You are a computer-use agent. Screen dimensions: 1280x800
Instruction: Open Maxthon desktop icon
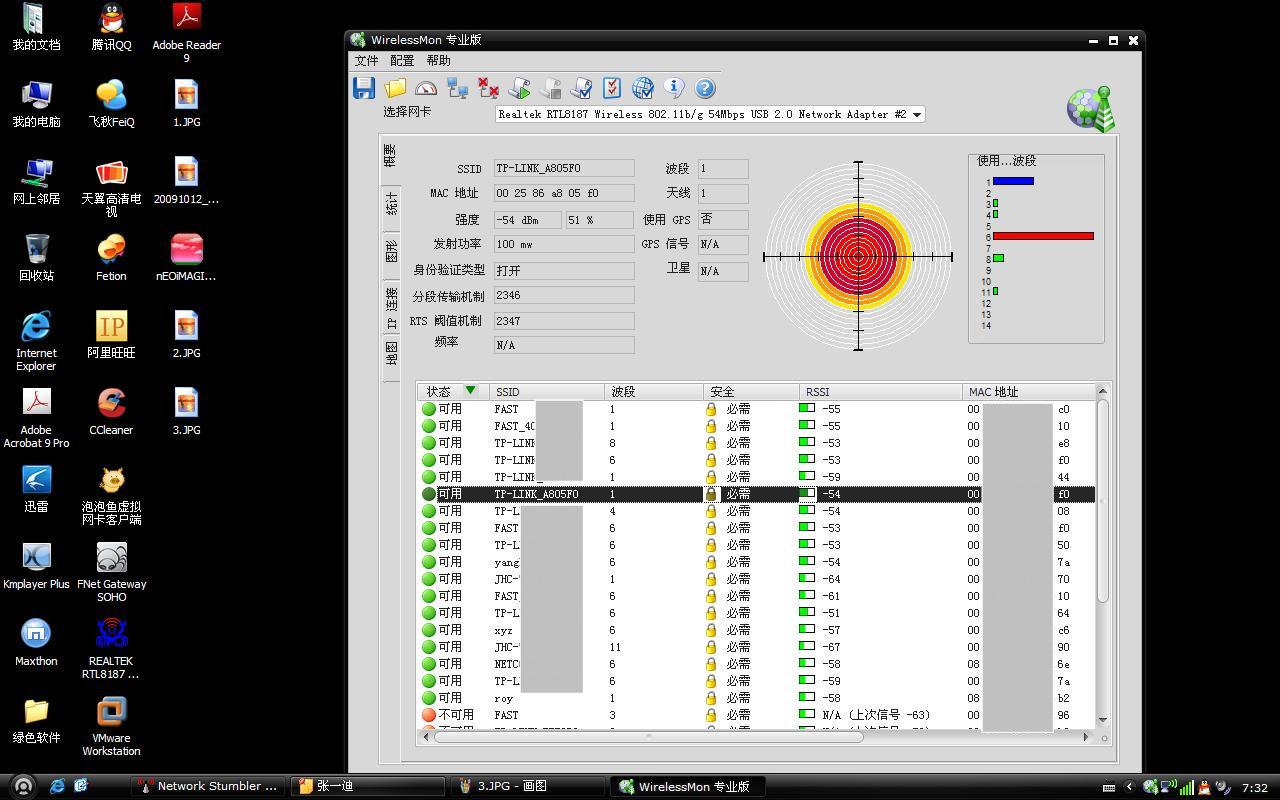click(x=36, y=643)
